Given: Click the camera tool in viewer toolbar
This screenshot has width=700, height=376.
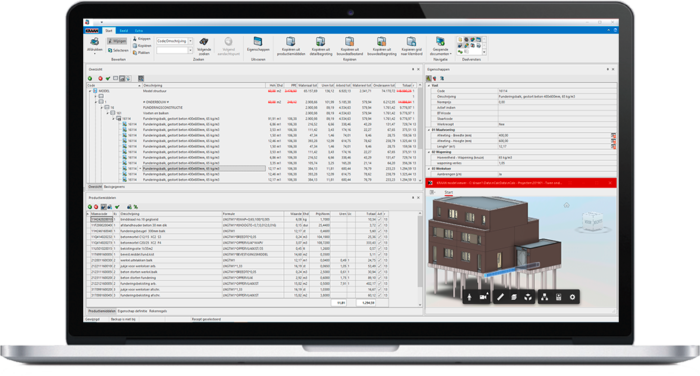Looking at the screenshot, I should (x=483, y=297).
